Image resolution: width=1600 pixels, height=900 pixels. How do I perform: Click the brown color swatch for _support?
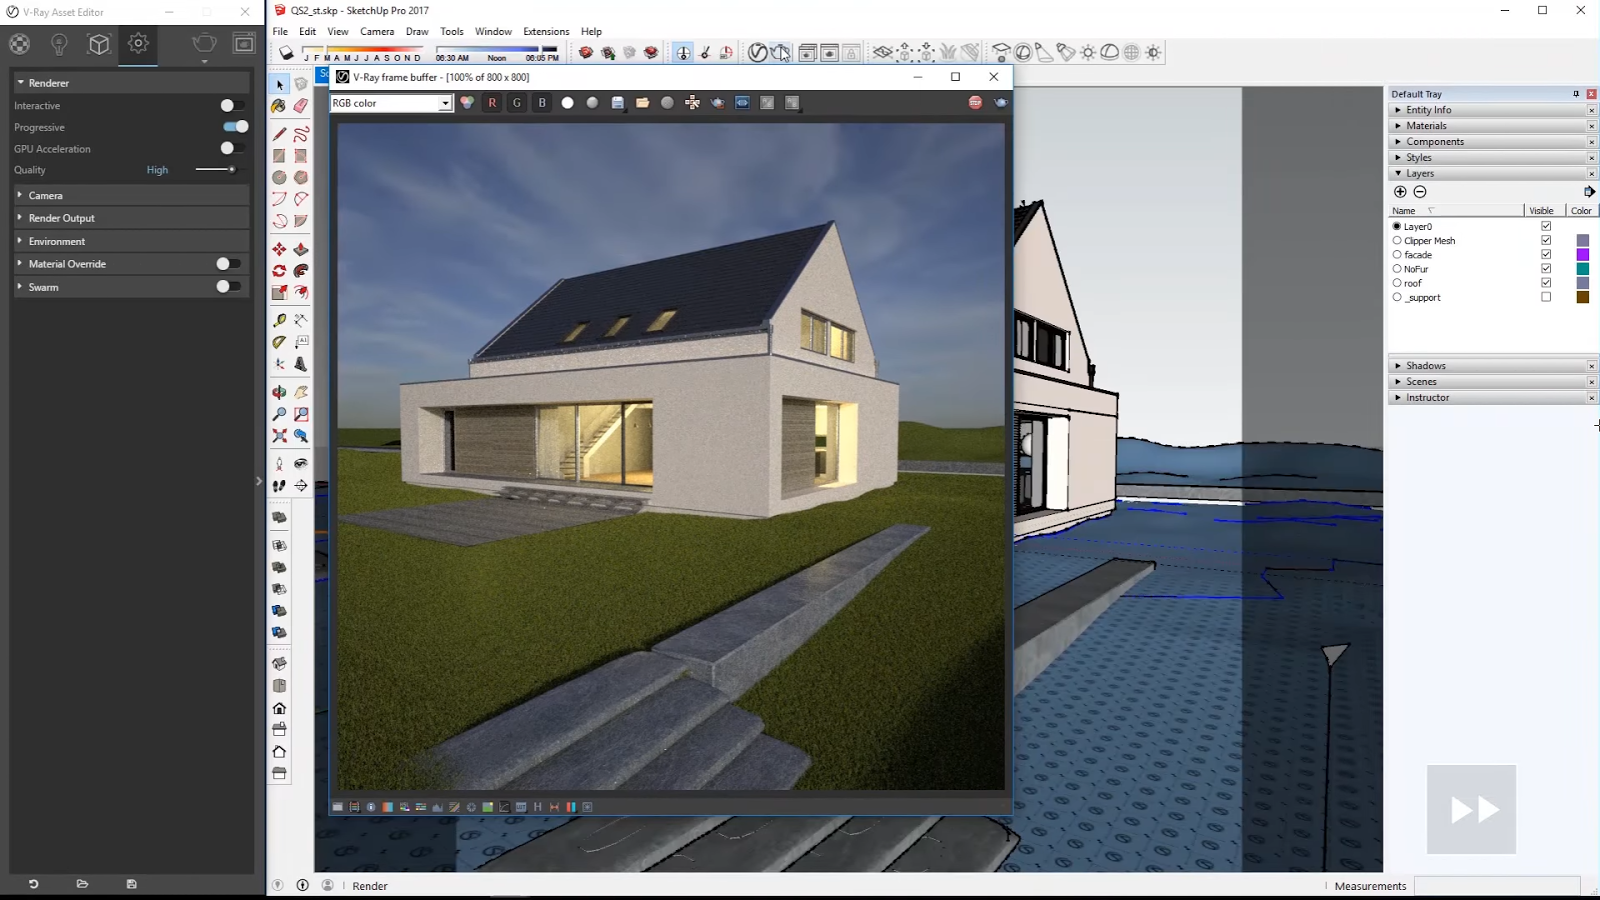(1583, 297)
